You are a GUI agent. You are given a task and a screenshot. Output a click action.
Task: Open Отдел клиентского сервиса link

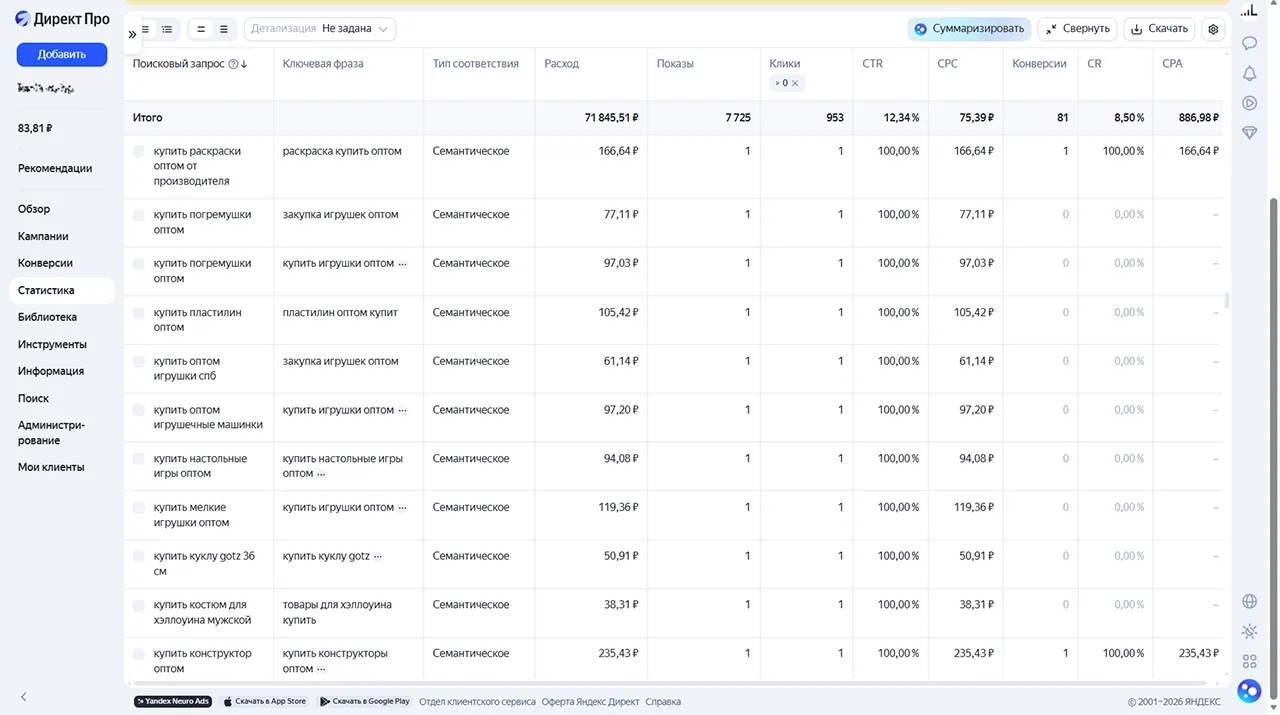477,702
